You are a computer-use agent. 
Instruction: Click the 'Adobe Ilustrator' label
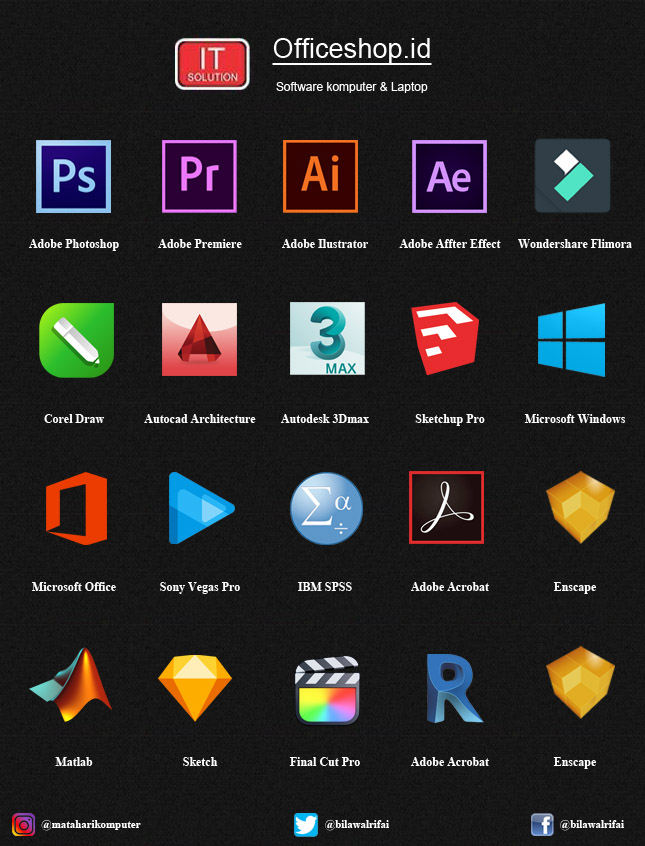click(x=325, y=244)
